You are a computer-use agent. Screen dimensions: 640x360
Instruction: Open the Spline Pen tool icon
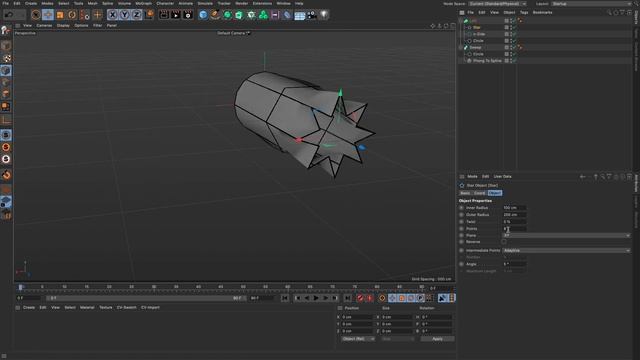pyautogui.click(x=215, y=15)
